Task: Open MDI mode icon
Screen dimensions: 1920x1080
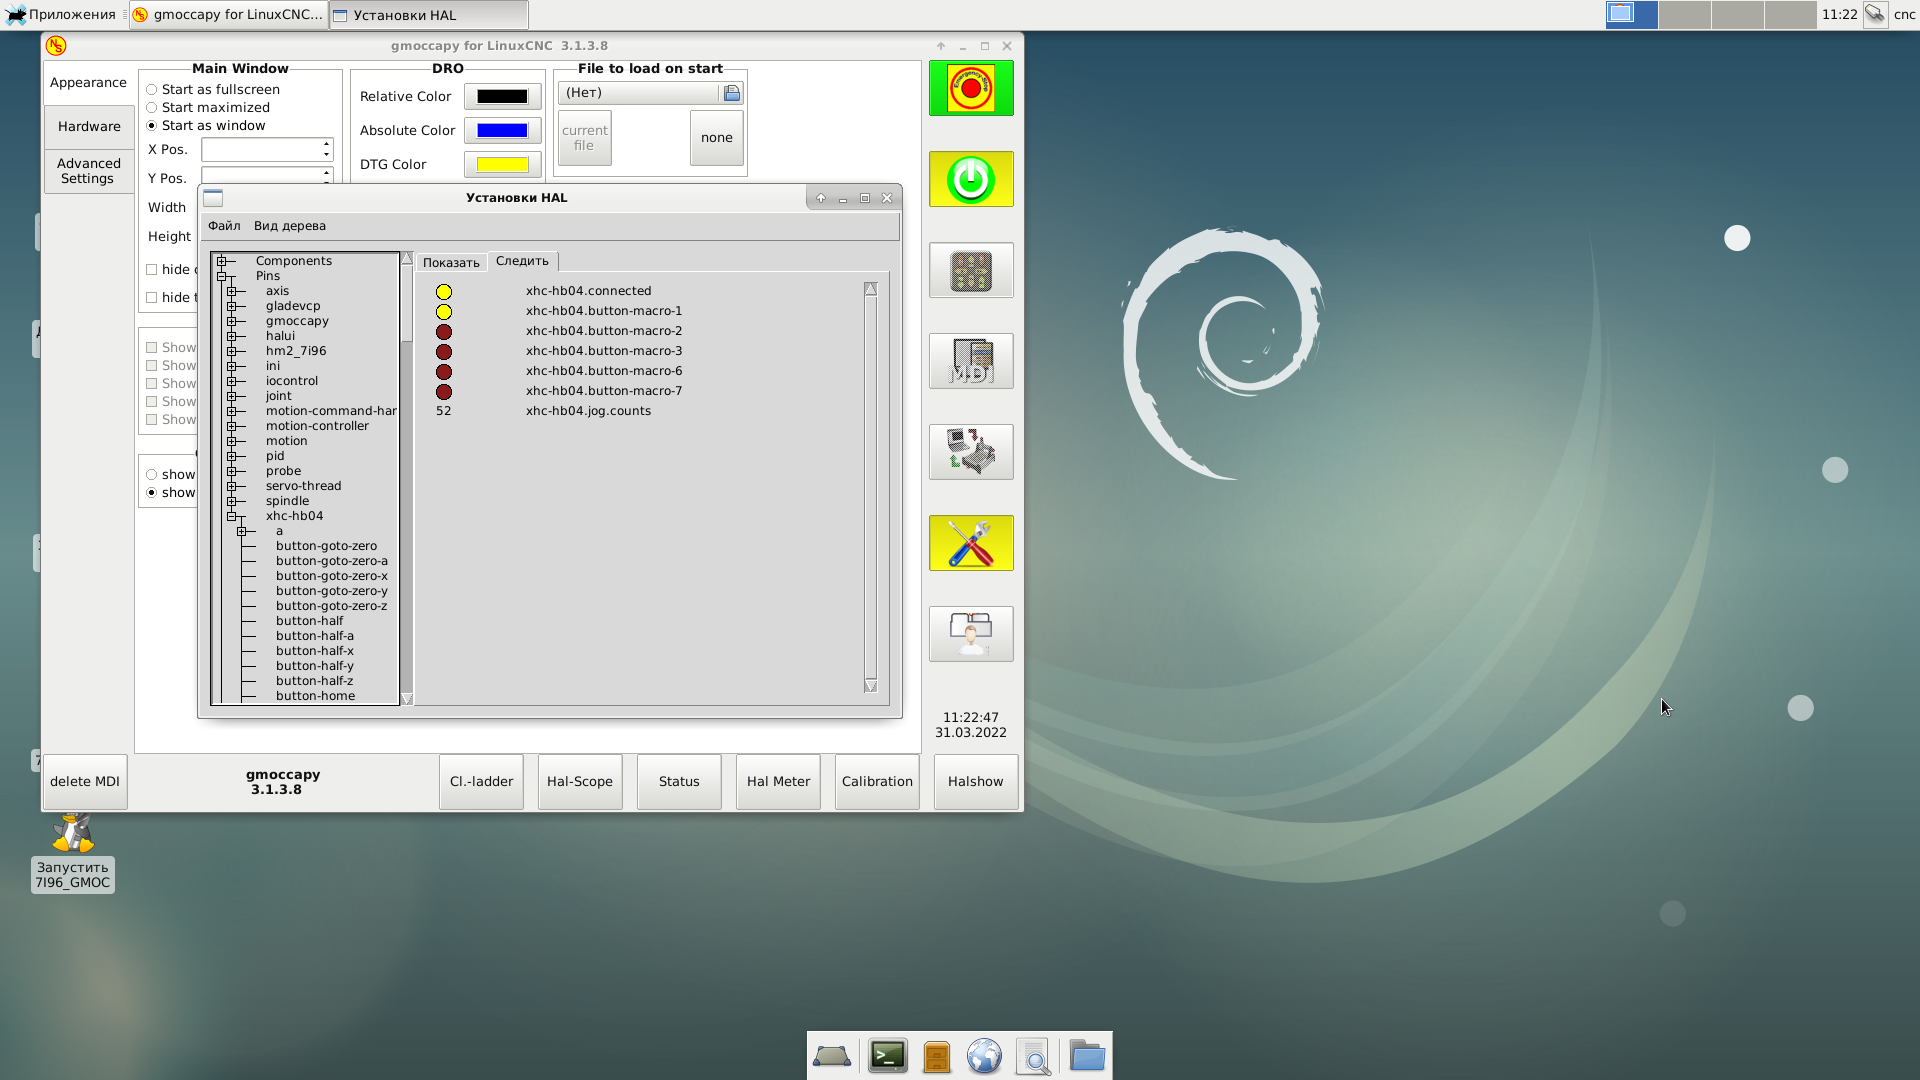Action: tap(970, 361)
